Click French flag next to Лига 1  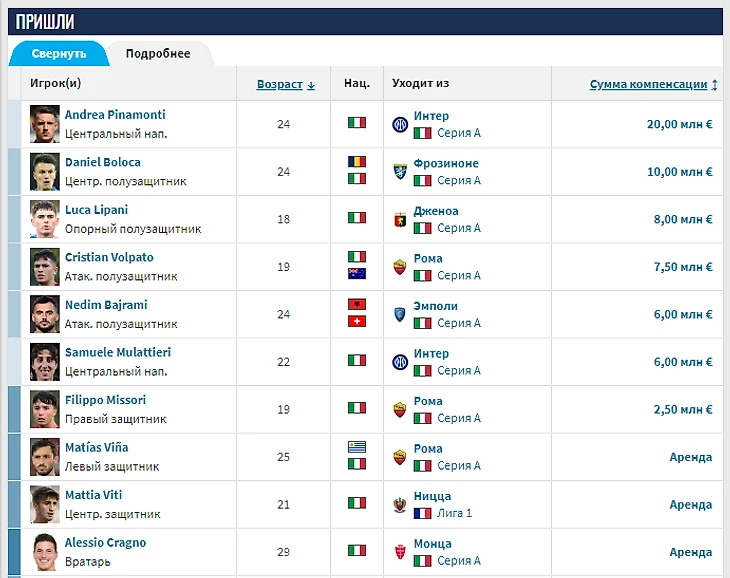tap(423, 513)
